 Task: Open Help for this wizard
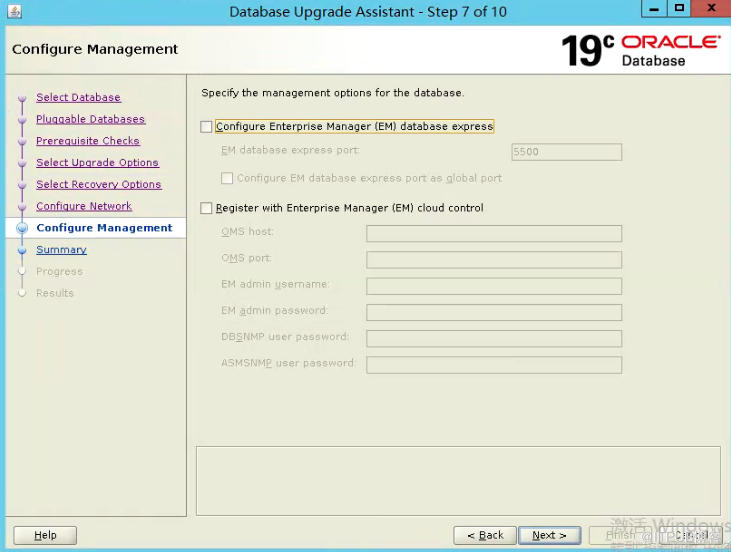click(45, 535)
